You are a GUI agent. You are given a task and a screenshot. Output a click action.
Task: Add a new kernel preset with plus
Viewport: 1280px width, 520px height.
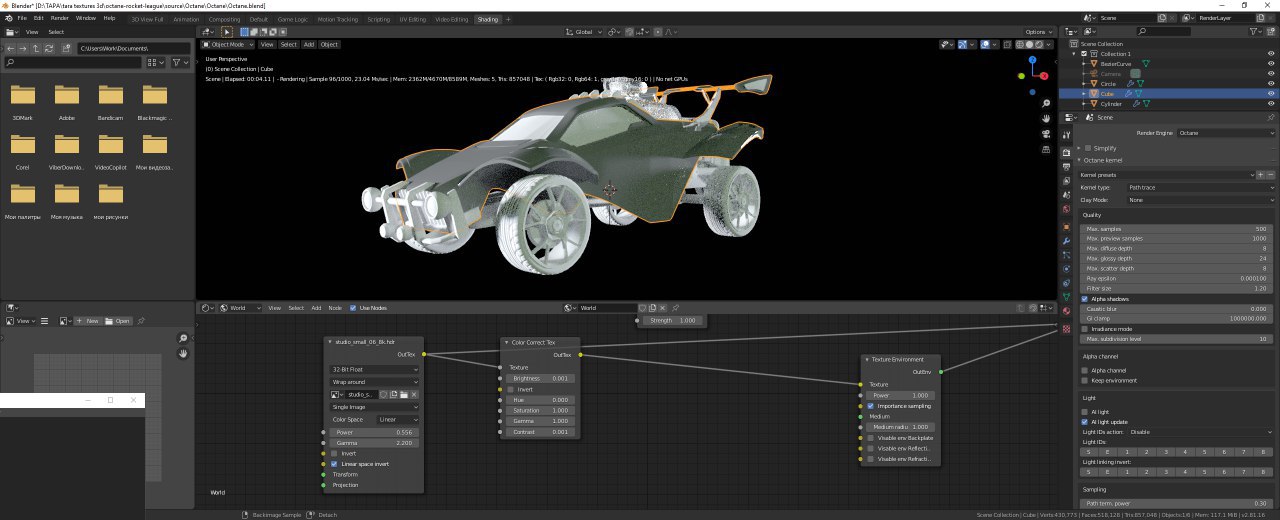click(x=1260, y=174)
